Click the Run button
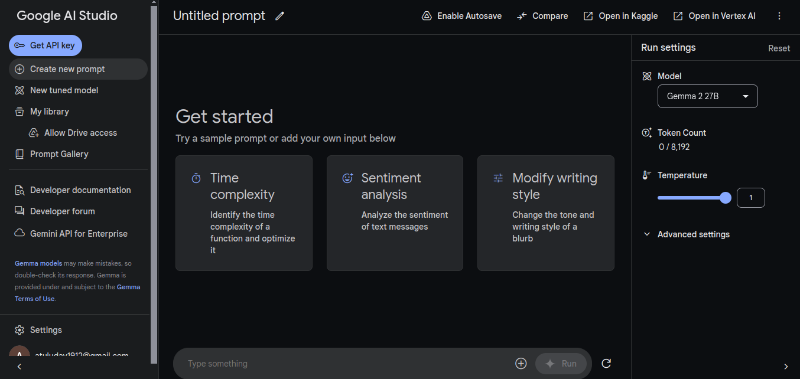This screenshot has height=379, width=800. 561,364
